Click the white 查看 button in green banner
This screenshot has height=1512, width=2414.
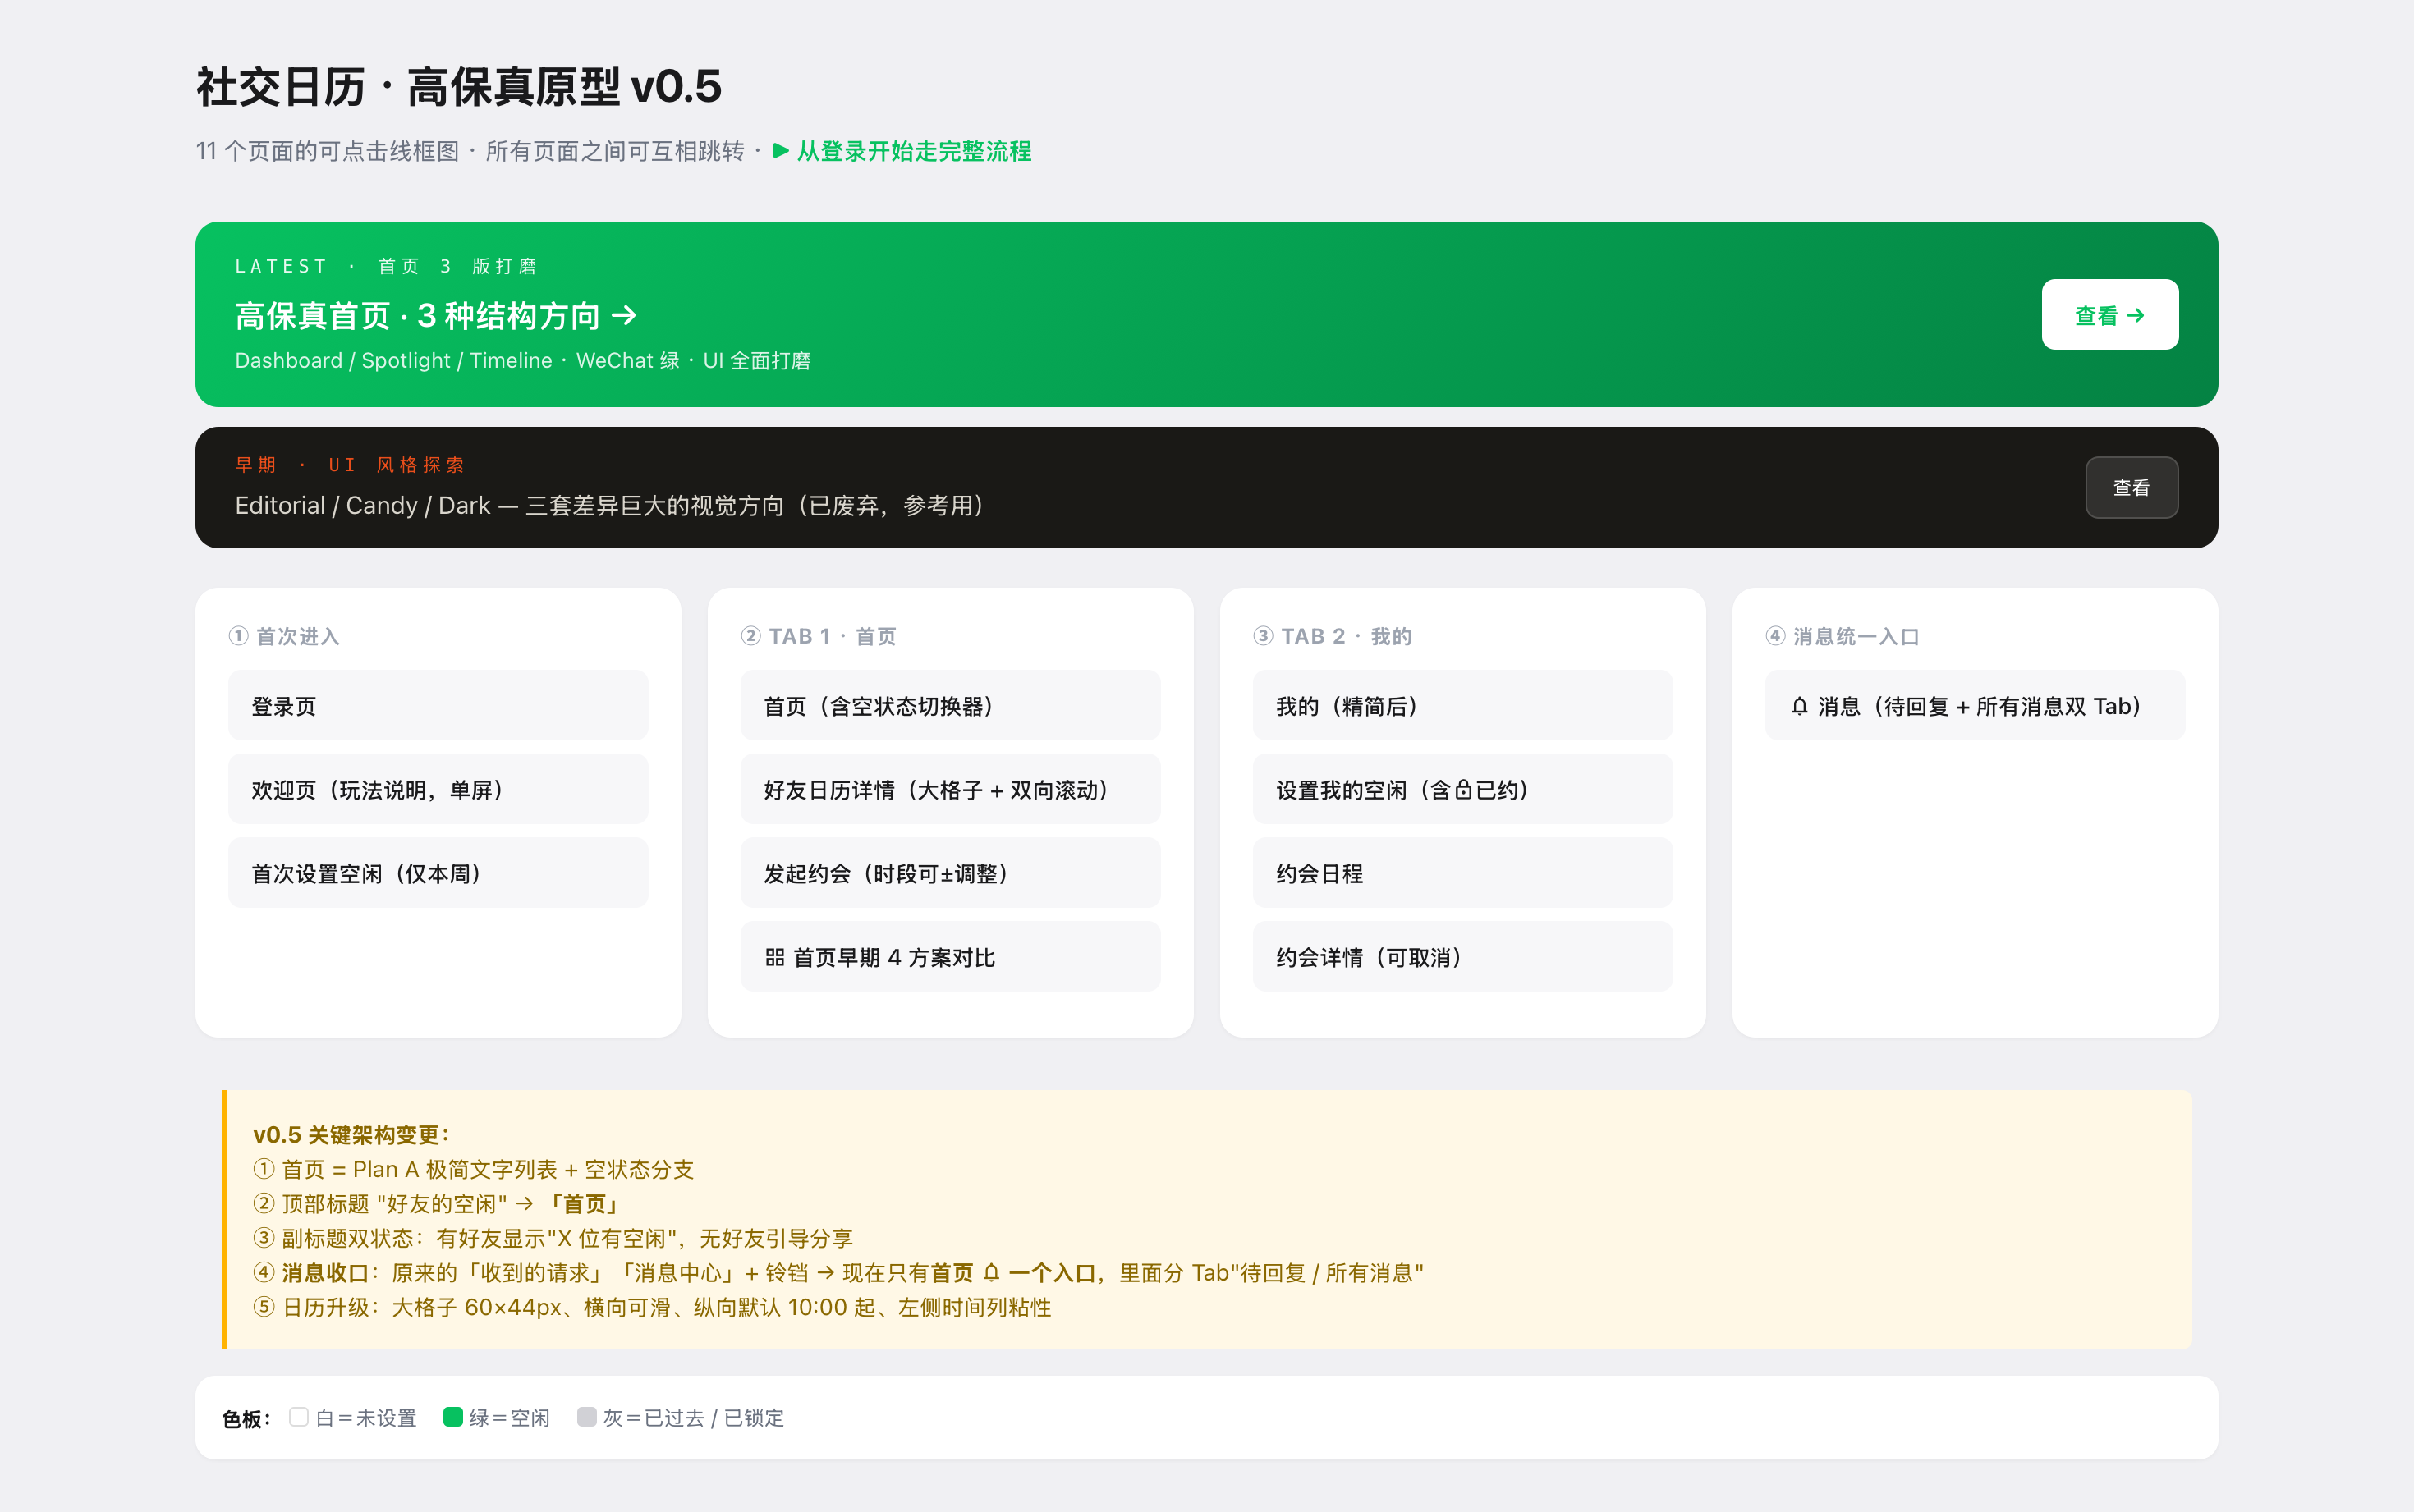click(x=2109, y=314)
